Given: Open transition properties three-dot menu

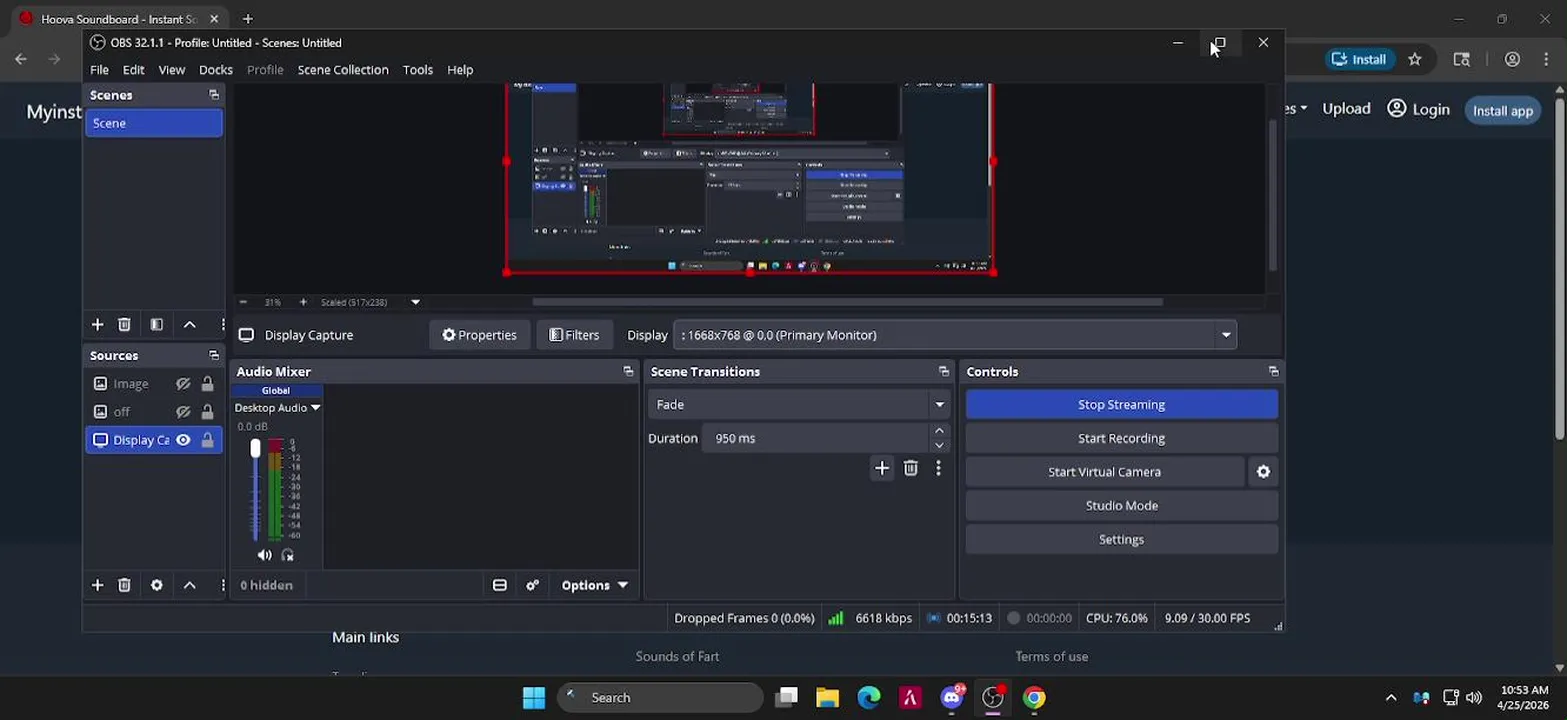Looking at the screenshot, I should tap(938, 468).
